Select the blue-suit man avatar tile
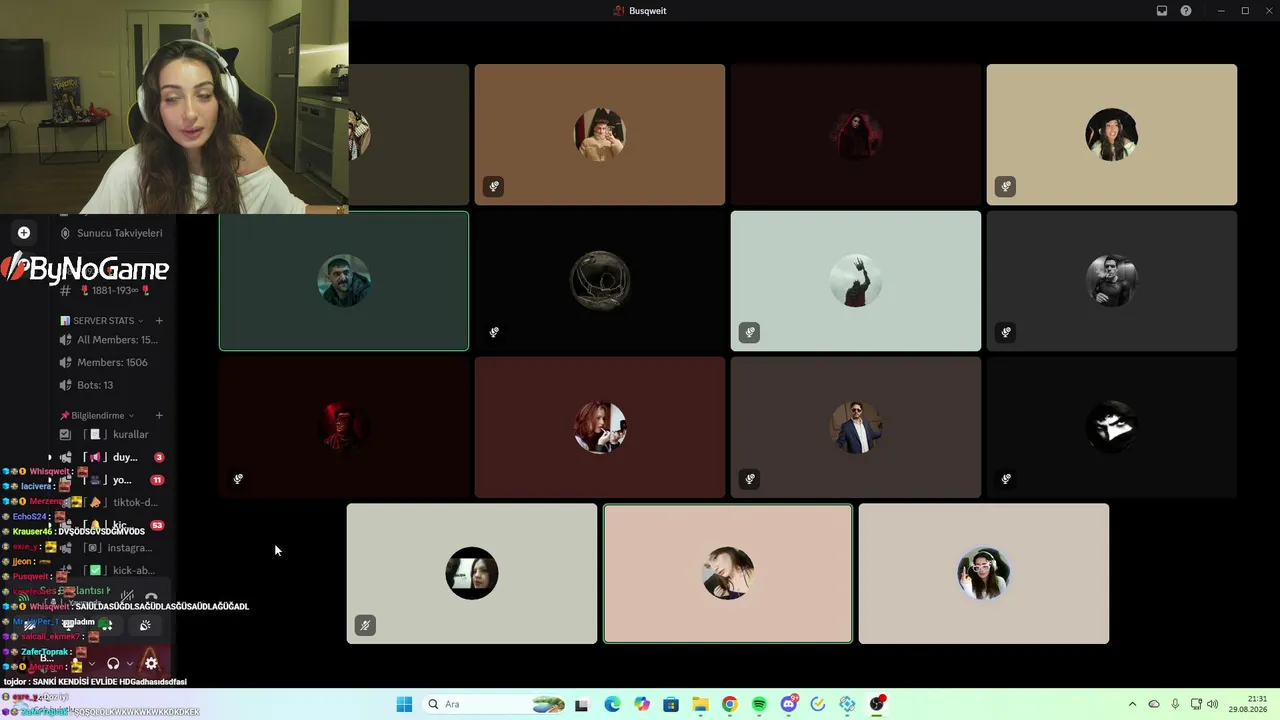 click(x=856, y=427)
